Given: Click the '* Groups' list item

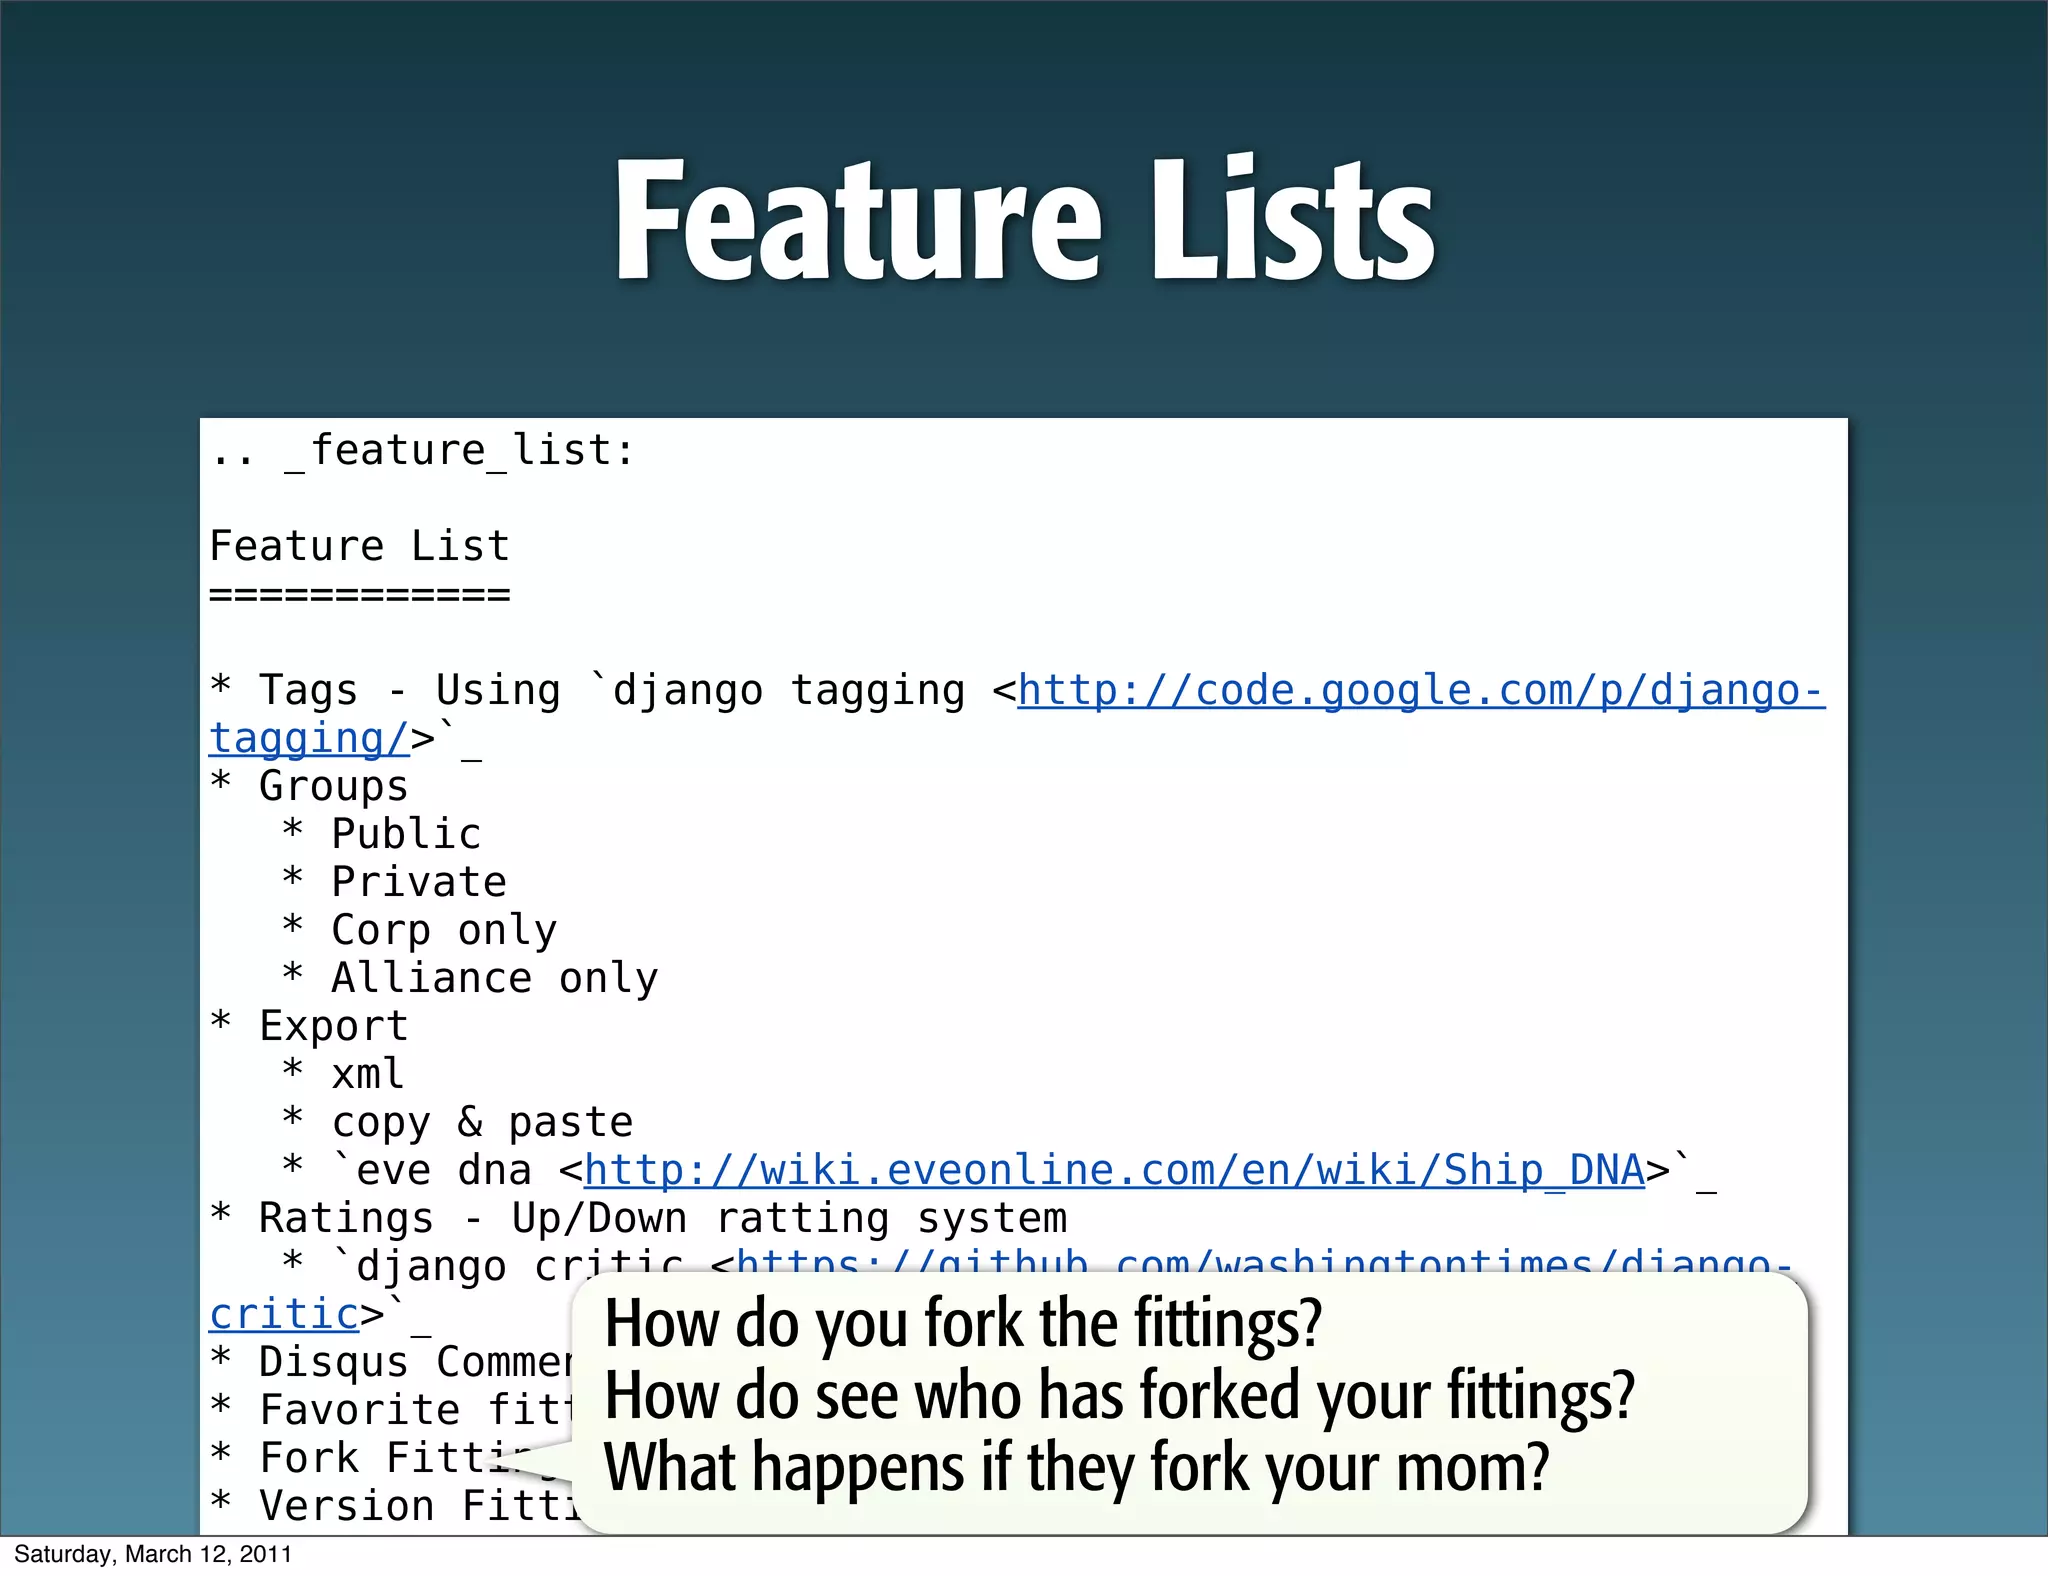Looking at the screenshot, I should (x=310, y=786).
